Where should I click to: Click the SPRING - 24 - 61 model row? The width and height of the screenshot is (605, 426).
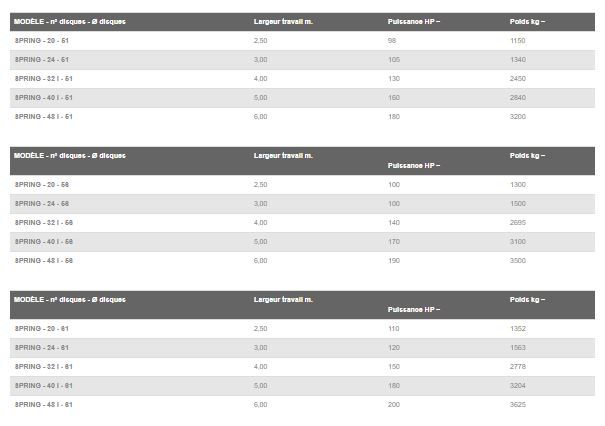[x=42, y=347]
